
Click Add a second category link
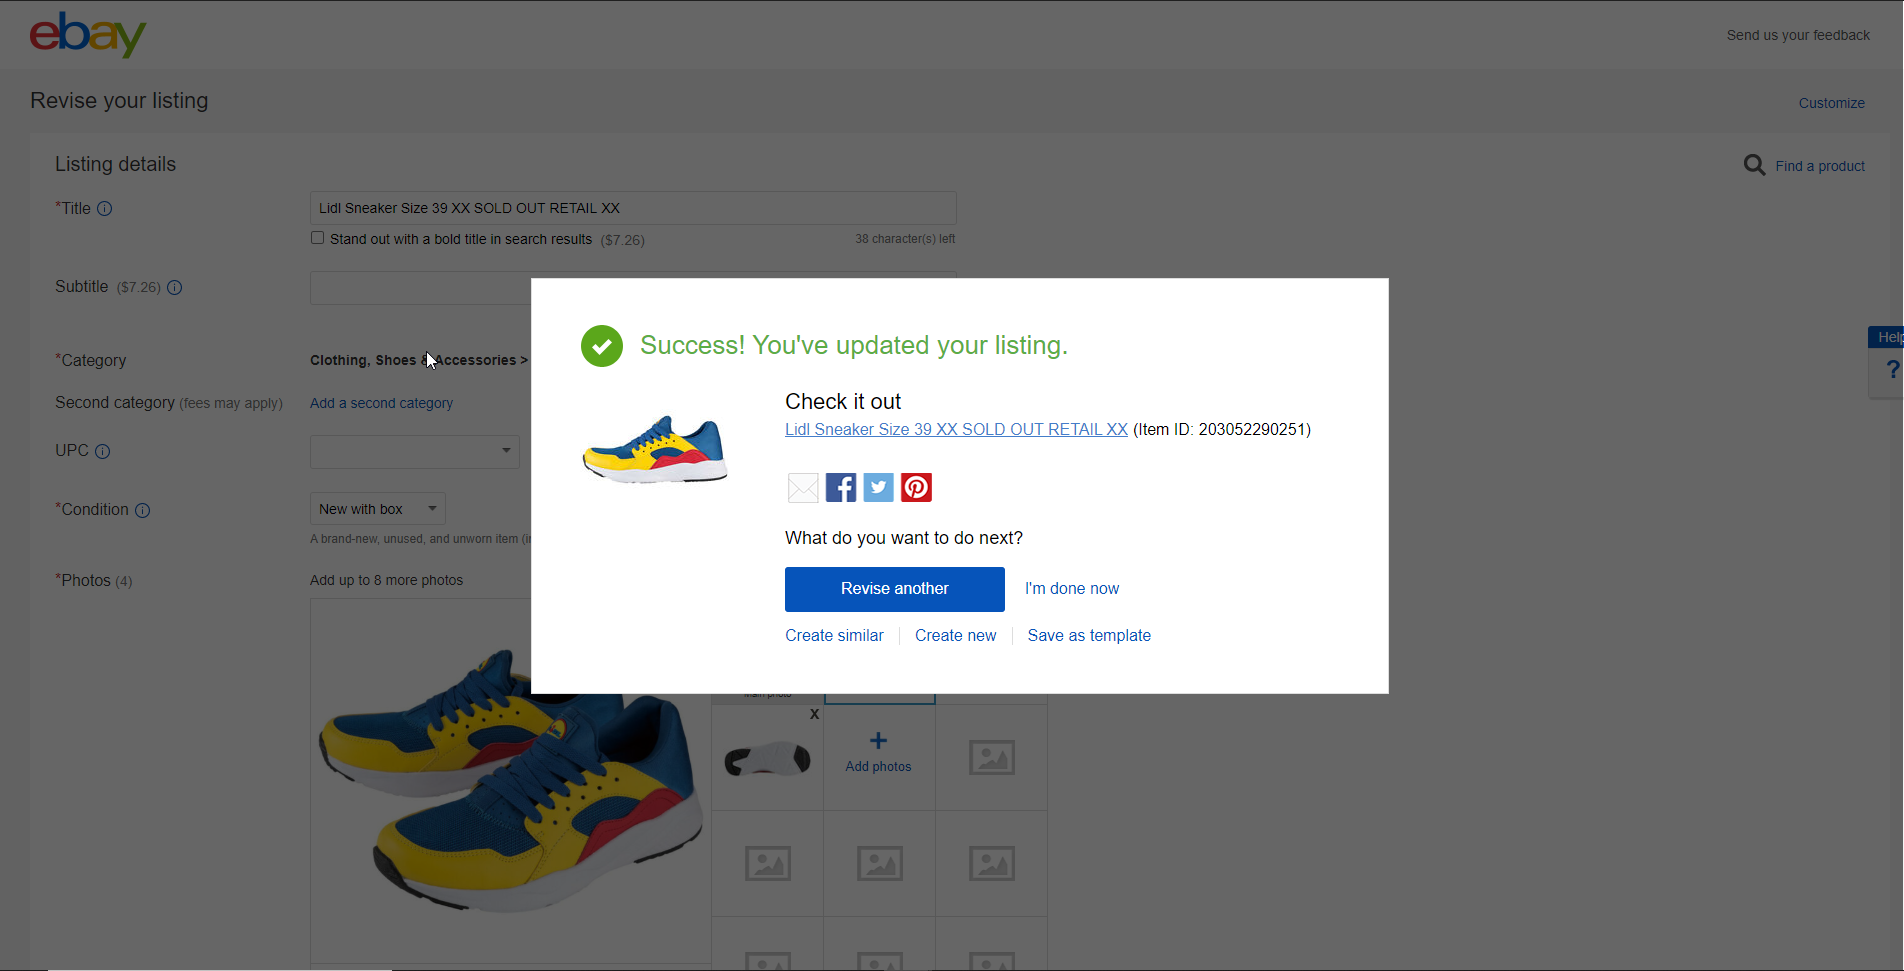(381, 403)
